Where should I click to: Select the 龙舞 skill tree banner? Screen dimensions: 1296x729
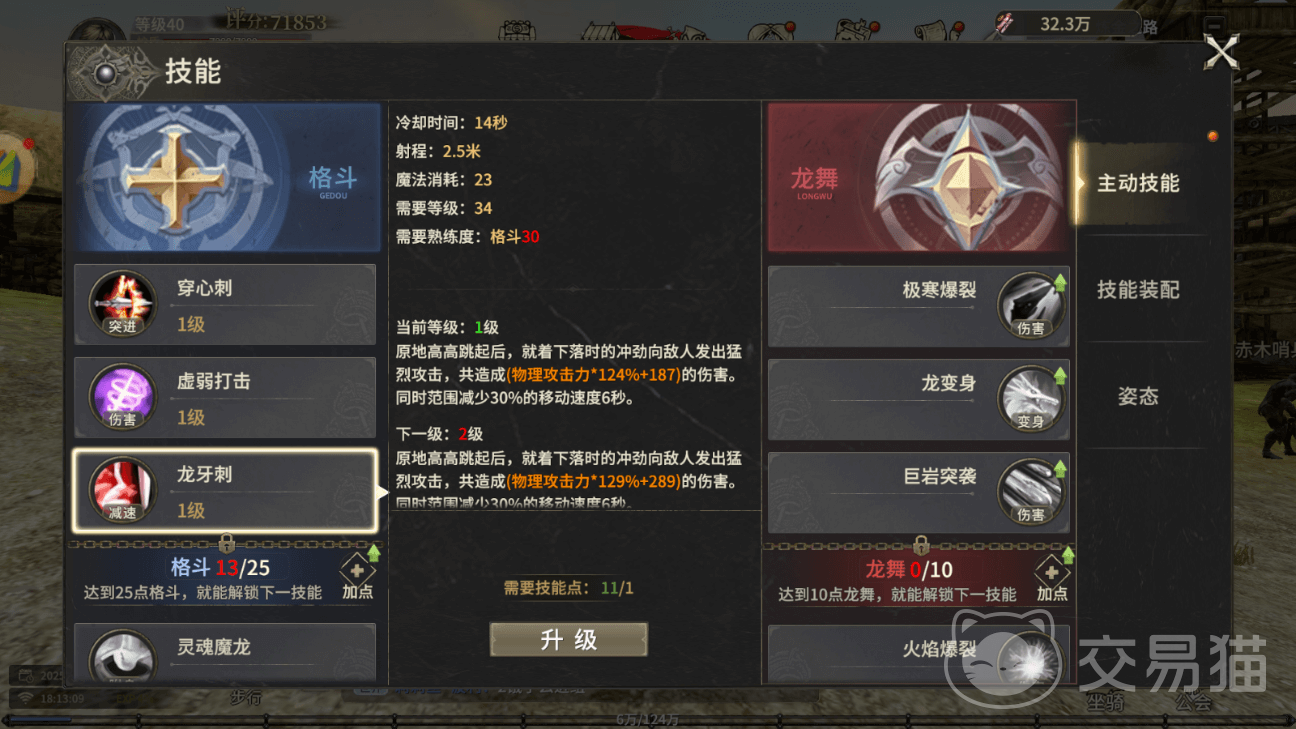pyautogui.click(x=919, y=178)
